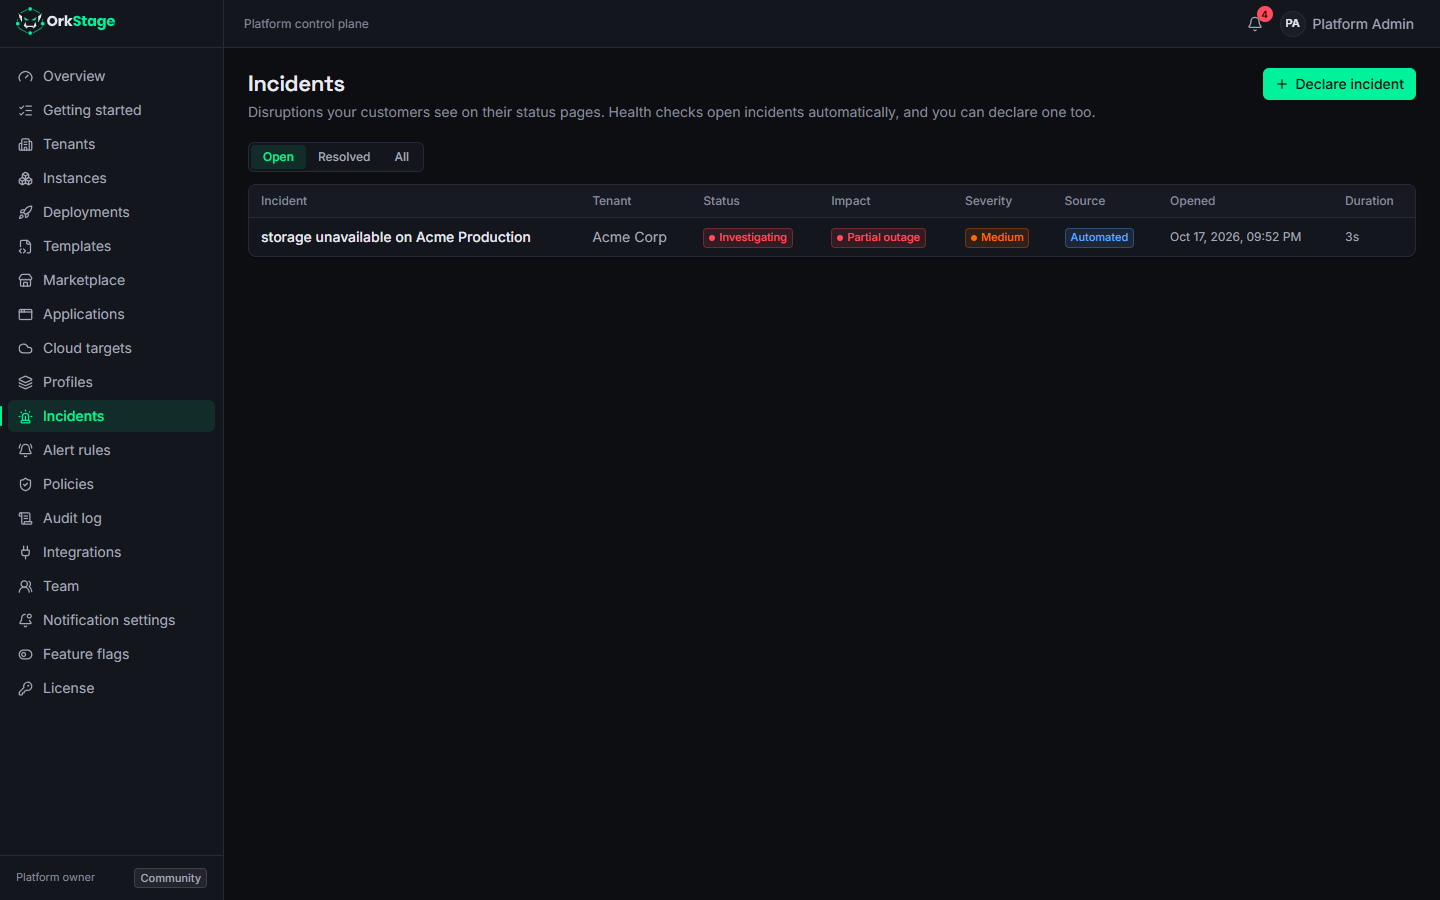Show the All incidents tab
The width and height of the screenshot is (1440, 900).
[402, 157]
